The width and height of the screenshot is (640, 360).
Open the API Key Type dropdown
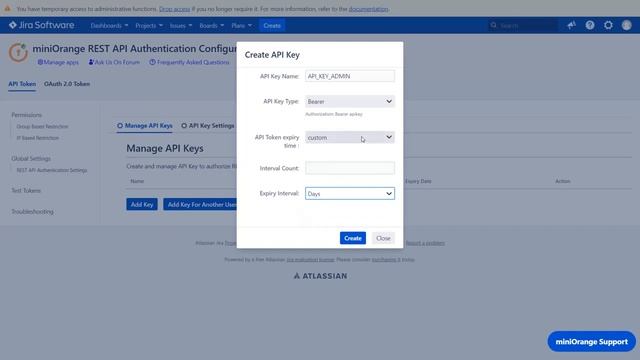point(350,101)
